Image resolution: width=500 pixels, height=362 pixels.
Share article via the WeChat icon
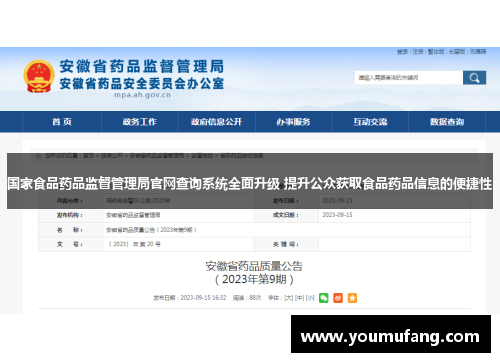click(324, 298)
